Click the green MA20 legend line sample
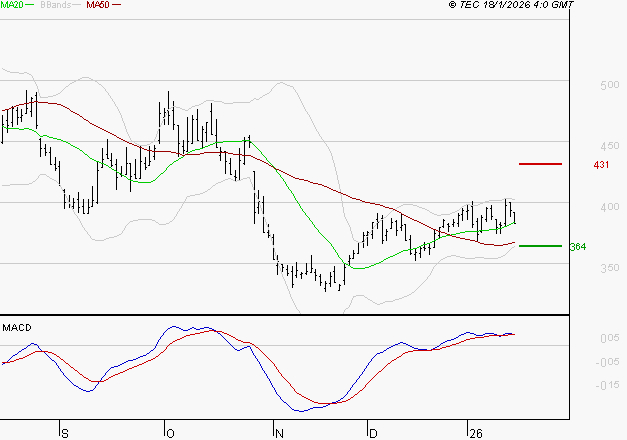This screenshot has width=627, height=440. (33, 5)
